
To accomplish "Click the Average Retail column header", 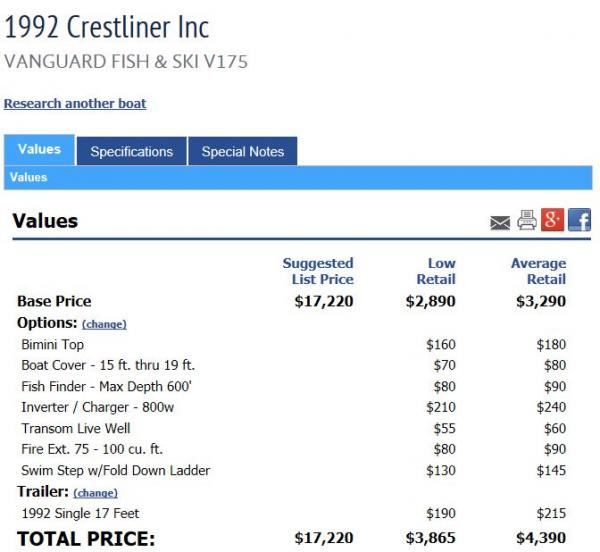I will coord(538,271).
